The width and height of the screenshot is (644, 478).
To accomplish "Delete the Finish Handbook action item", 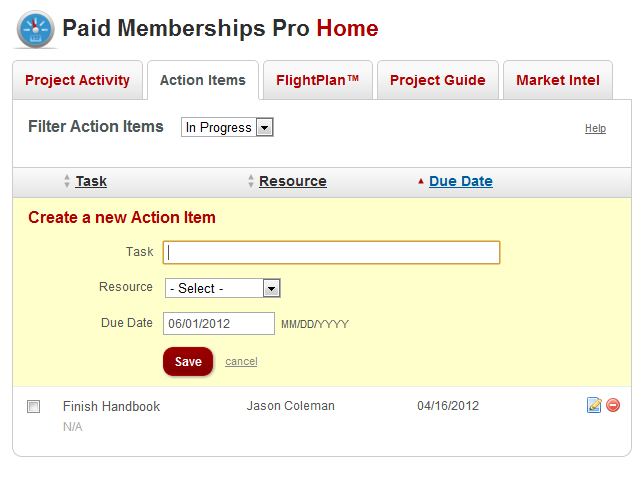I will [x=613, y=405].
